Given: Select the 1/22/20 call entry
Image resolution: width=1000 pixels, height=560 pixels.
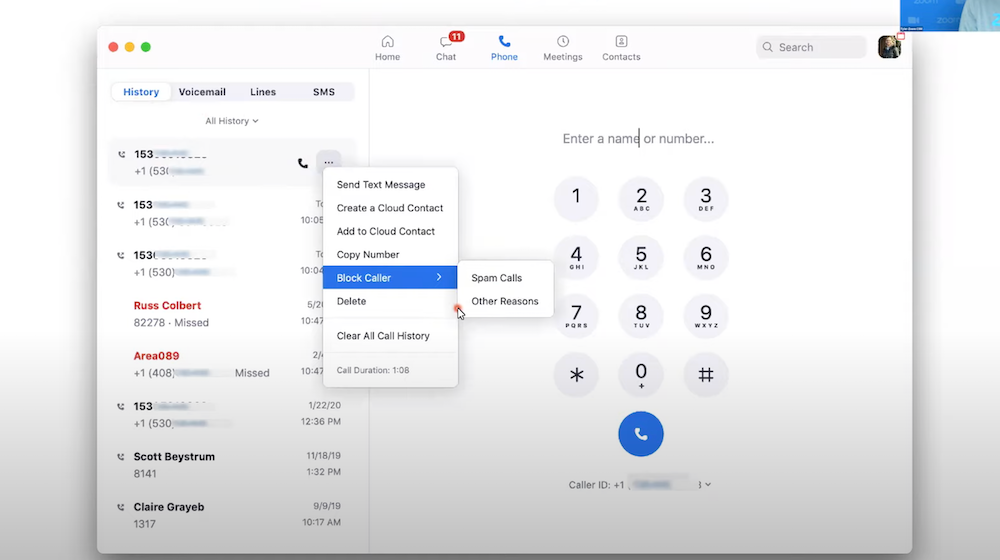Looking at the screenshot, I should point(232,415).
